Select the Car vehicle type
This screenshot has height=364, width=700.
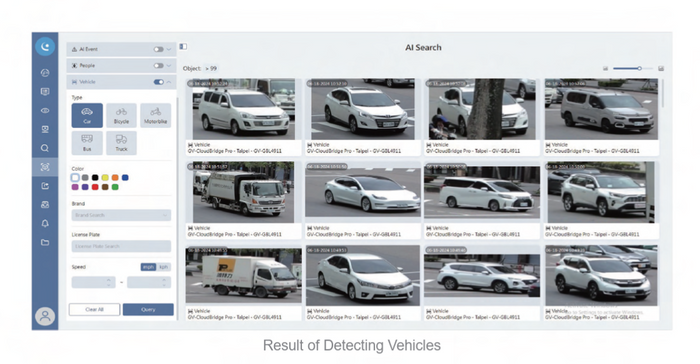click(87, 115)
